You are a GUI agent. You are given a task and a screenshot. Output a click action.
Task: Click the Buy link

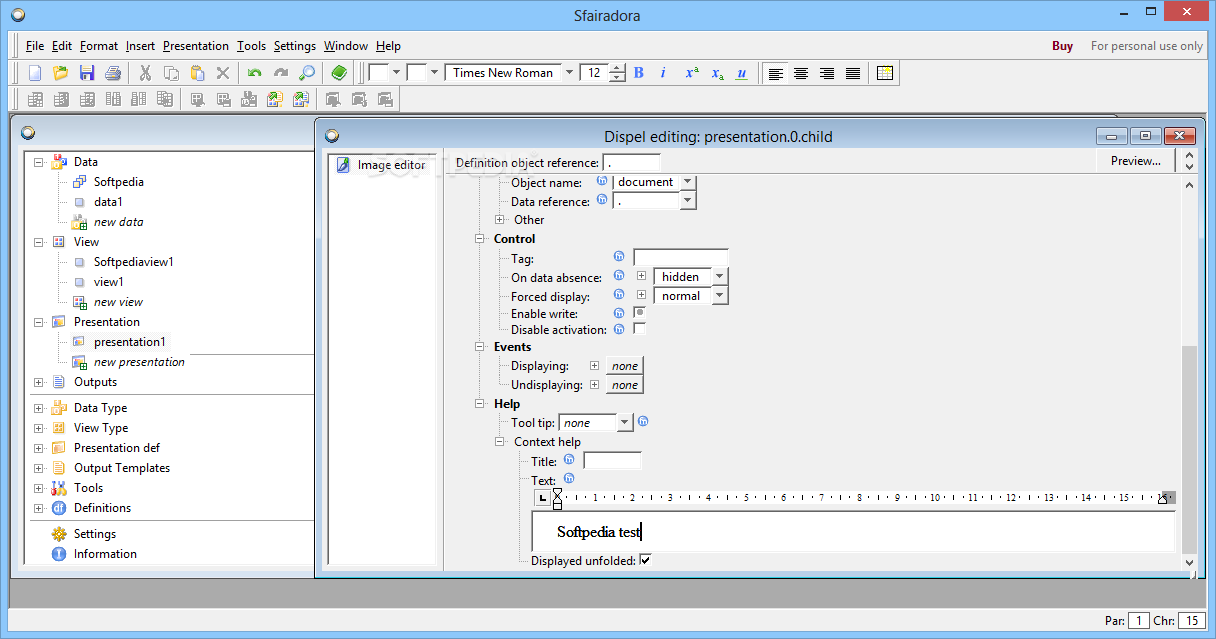coord(1063,46)
